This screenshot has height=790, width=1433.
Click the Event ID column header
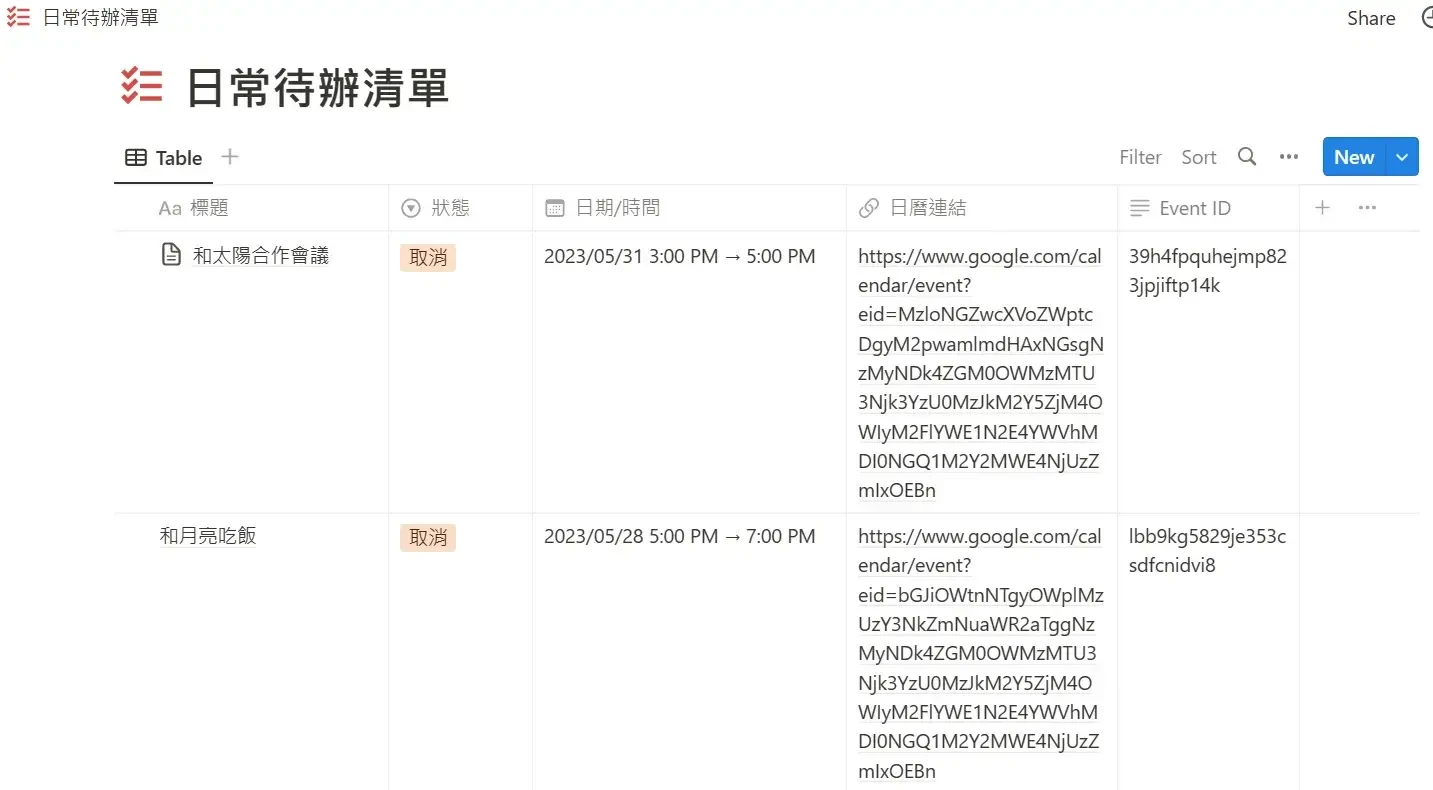coord(1208,208)
